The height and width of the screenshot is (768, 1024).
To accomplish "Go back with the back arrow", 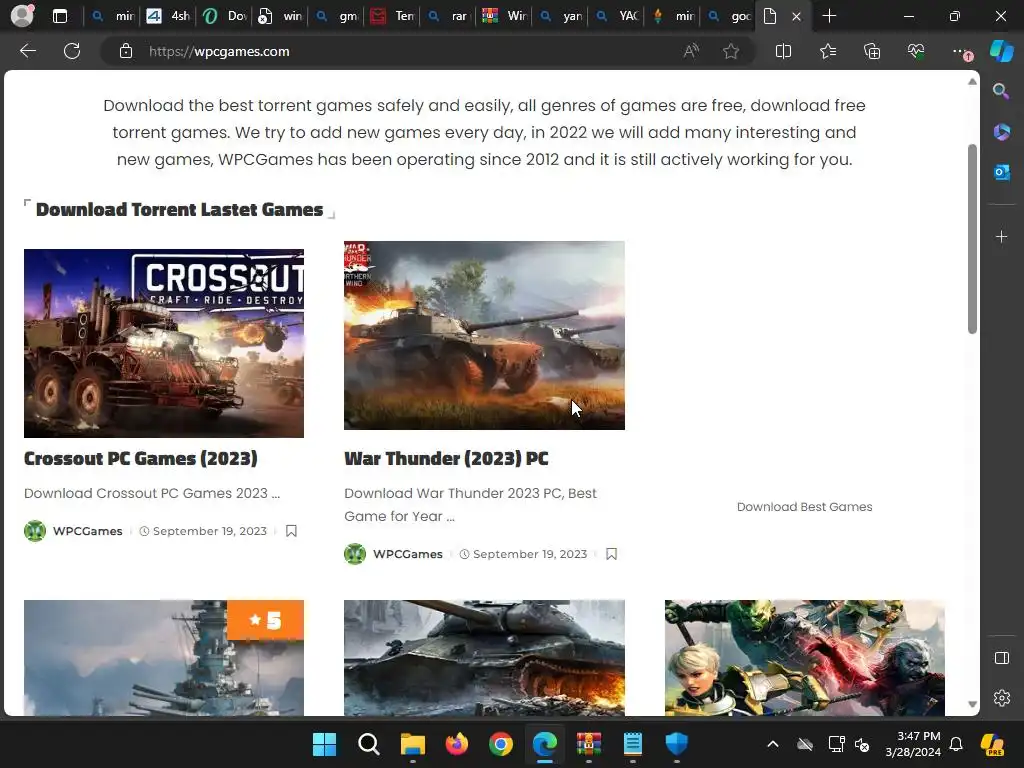I will [27, 51].
